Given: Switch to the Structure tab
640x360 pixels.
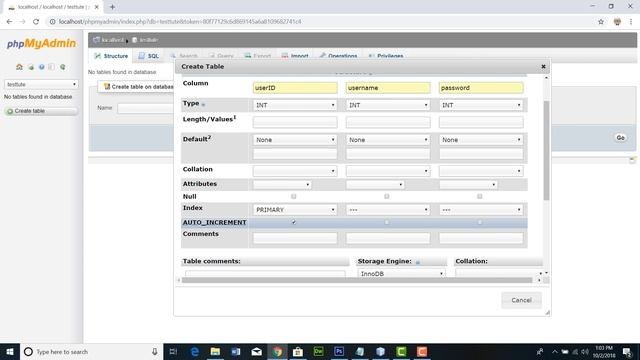Looking at the screenshot, I should pyautogui.click(x=111, y=56).
